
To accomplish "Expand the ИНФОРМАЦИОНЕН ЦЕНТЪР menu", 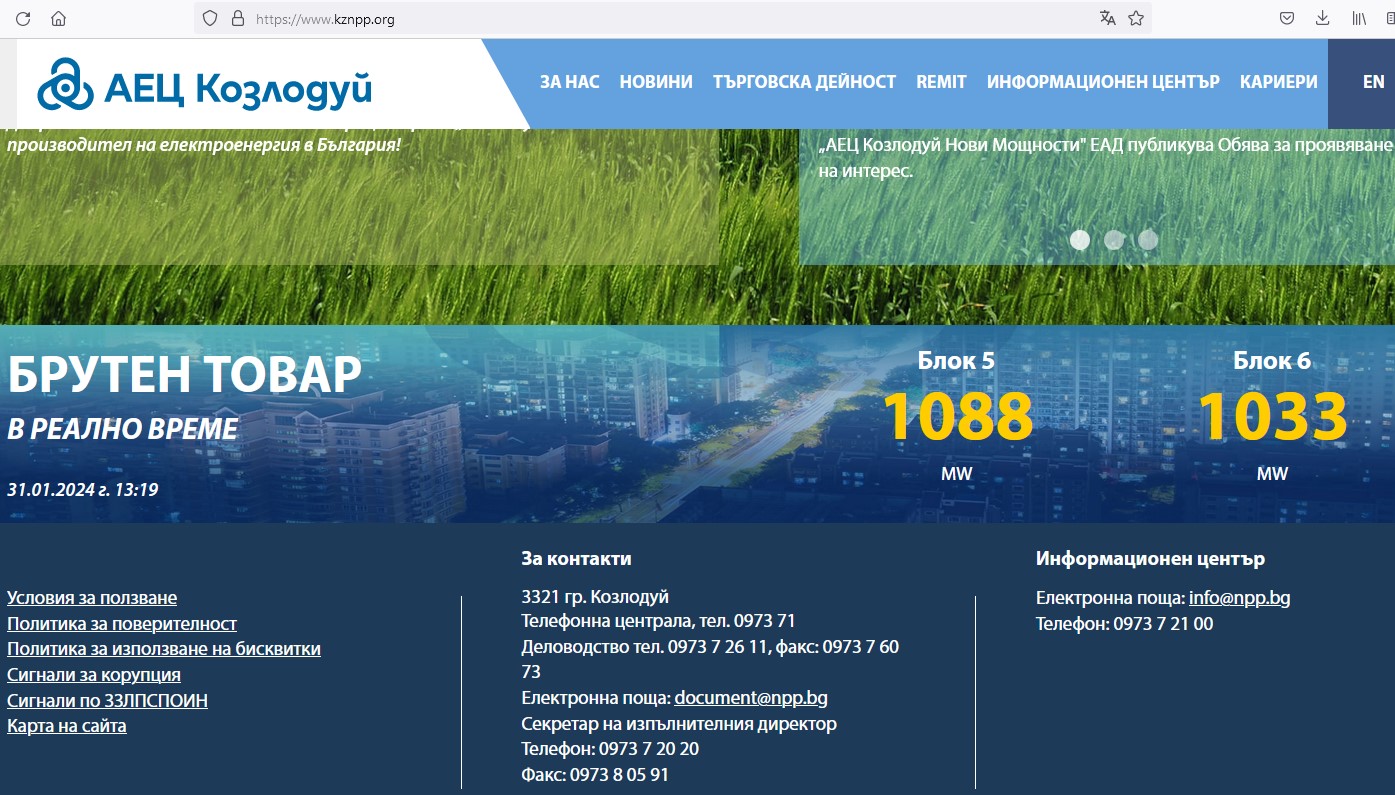I will (x=1103, y=82).
